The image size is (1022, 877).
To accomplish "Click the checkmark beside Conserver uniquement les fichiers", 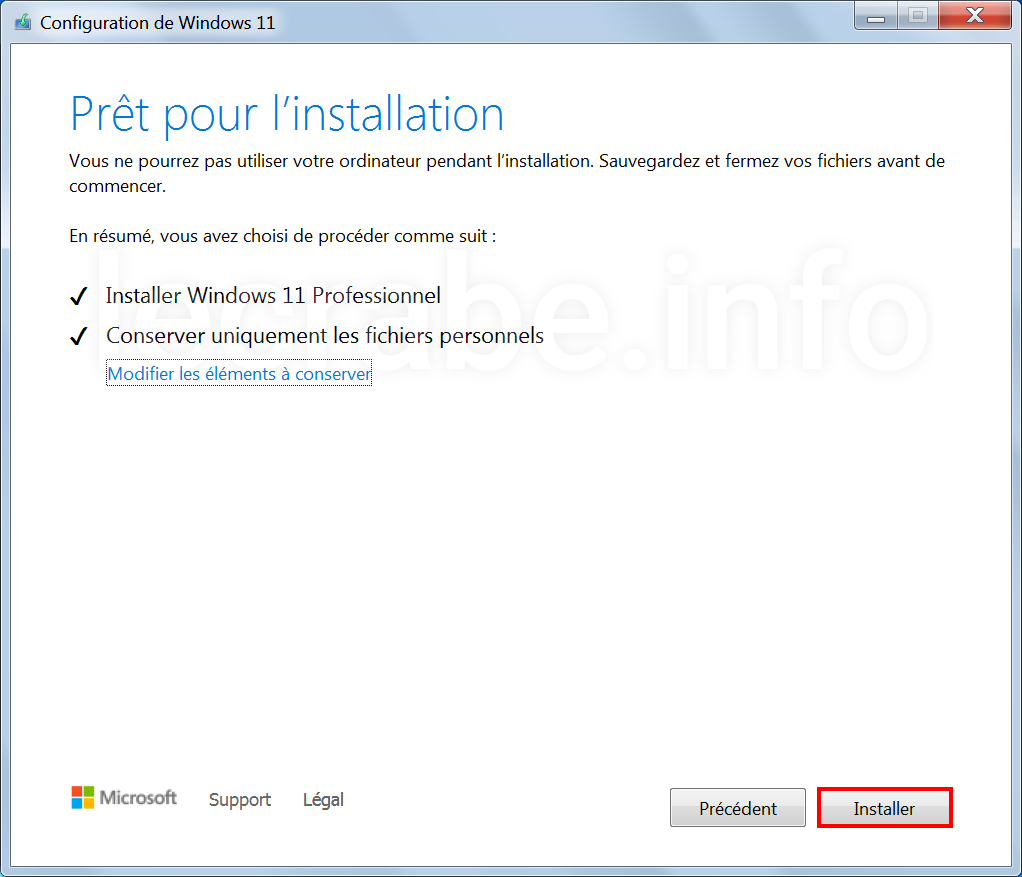I will click(79, 336).
